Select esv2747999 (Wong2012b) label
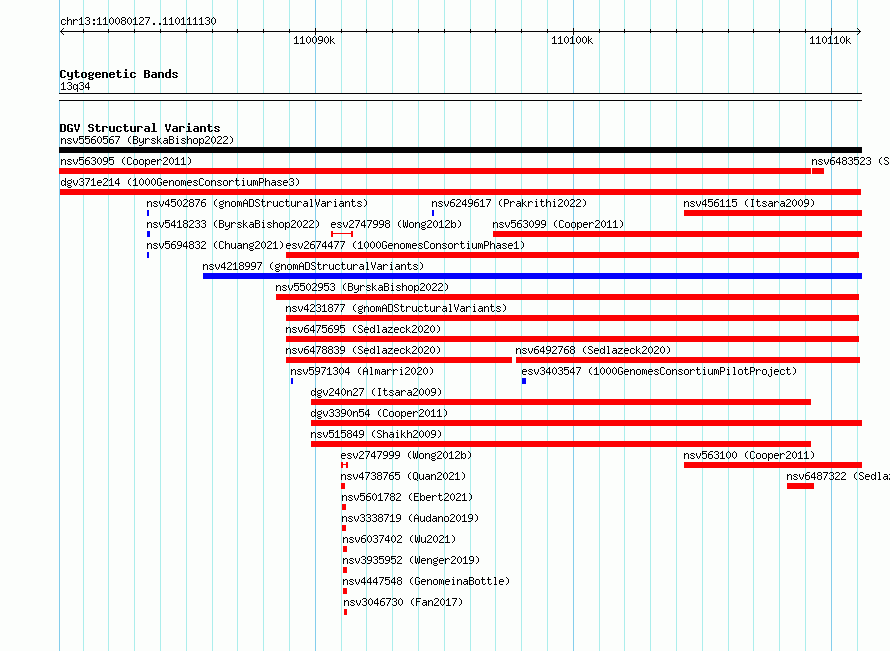The width and height of the screenshot is (890, 651). (x=406, y=455)
